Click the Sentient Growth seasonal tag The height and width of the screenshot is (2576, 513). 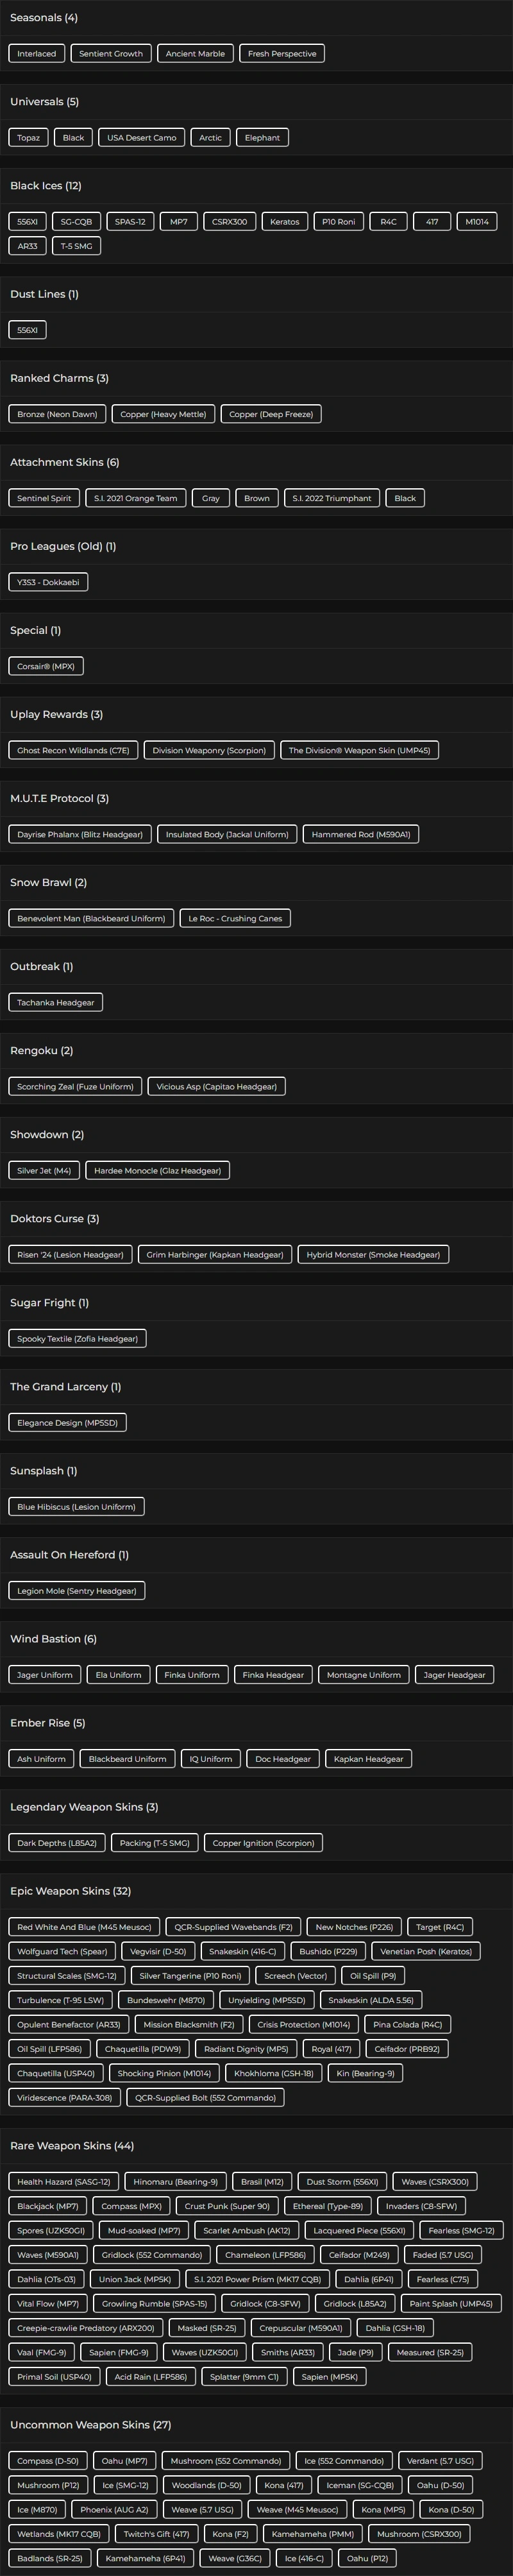pos(111,54)
